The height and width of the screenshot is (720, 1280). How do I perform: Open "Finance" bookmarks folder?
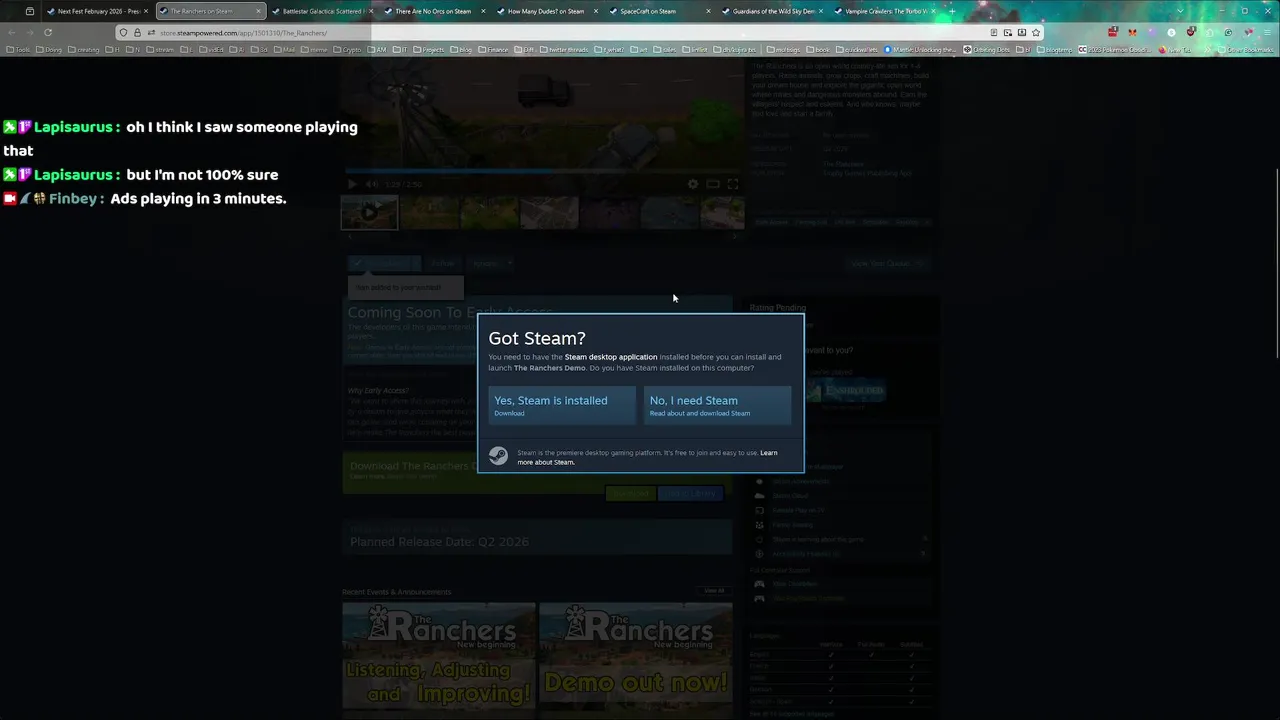coord(493,49)
